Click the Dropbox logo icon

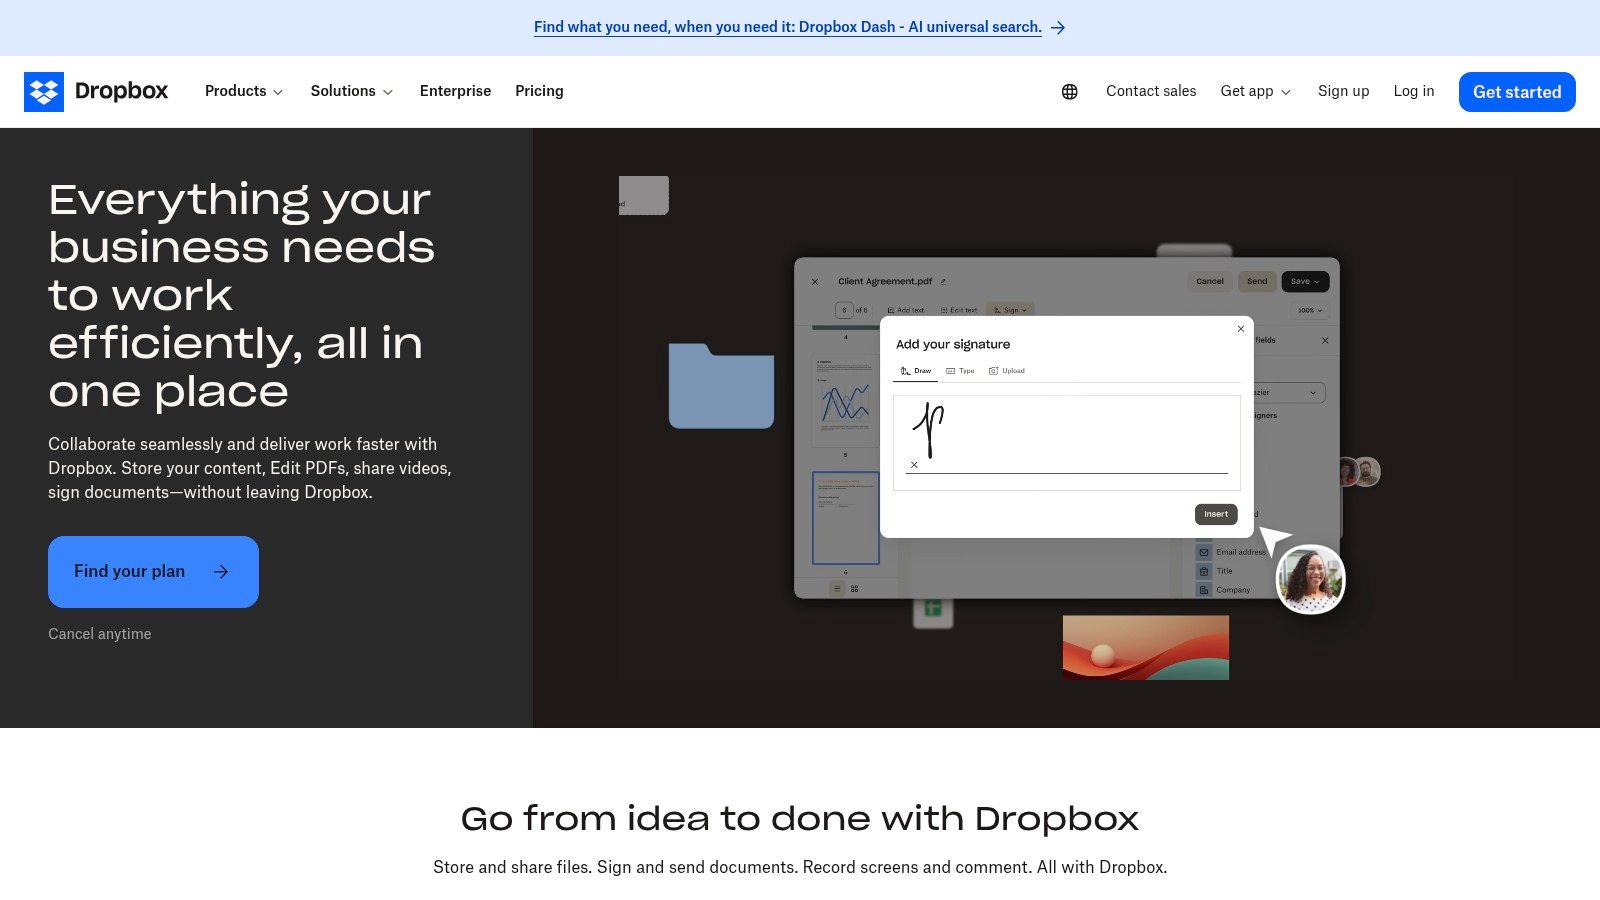tap(44, 92)
